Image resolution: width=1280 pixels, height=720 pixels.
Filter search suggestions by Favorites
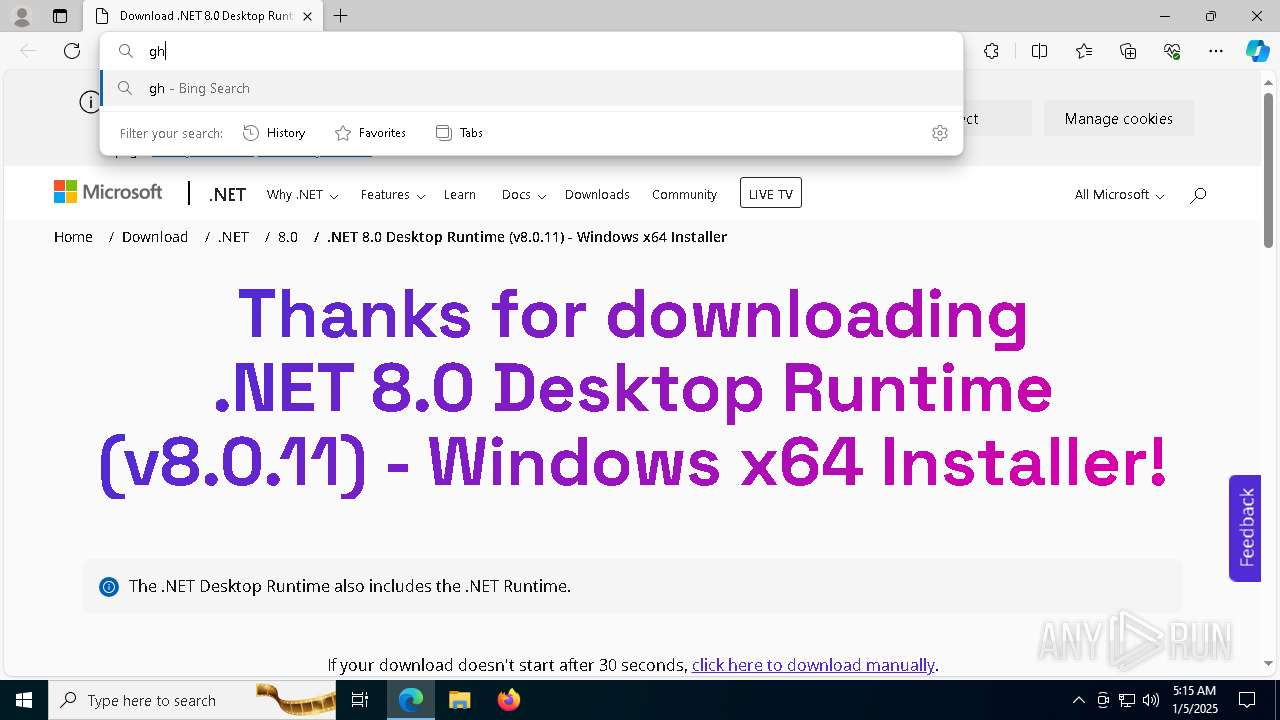click(370, 133)
